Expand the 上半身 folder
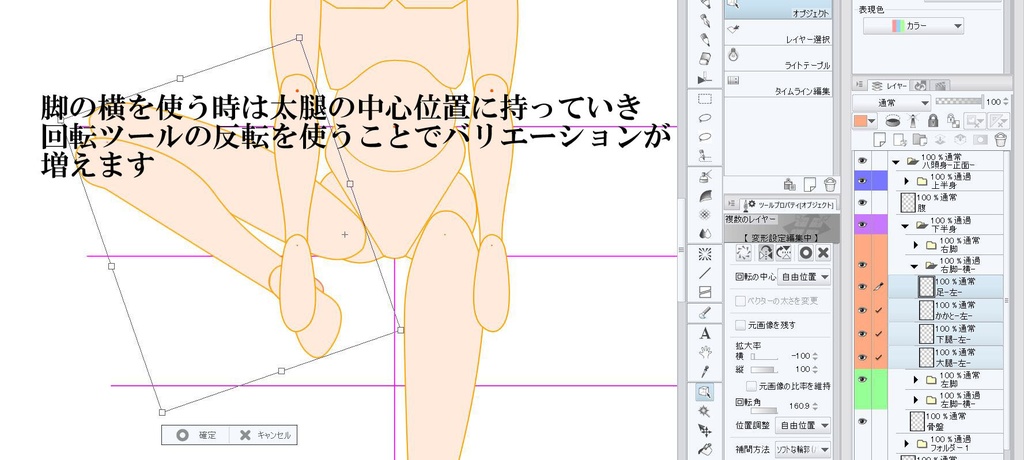 906,180
